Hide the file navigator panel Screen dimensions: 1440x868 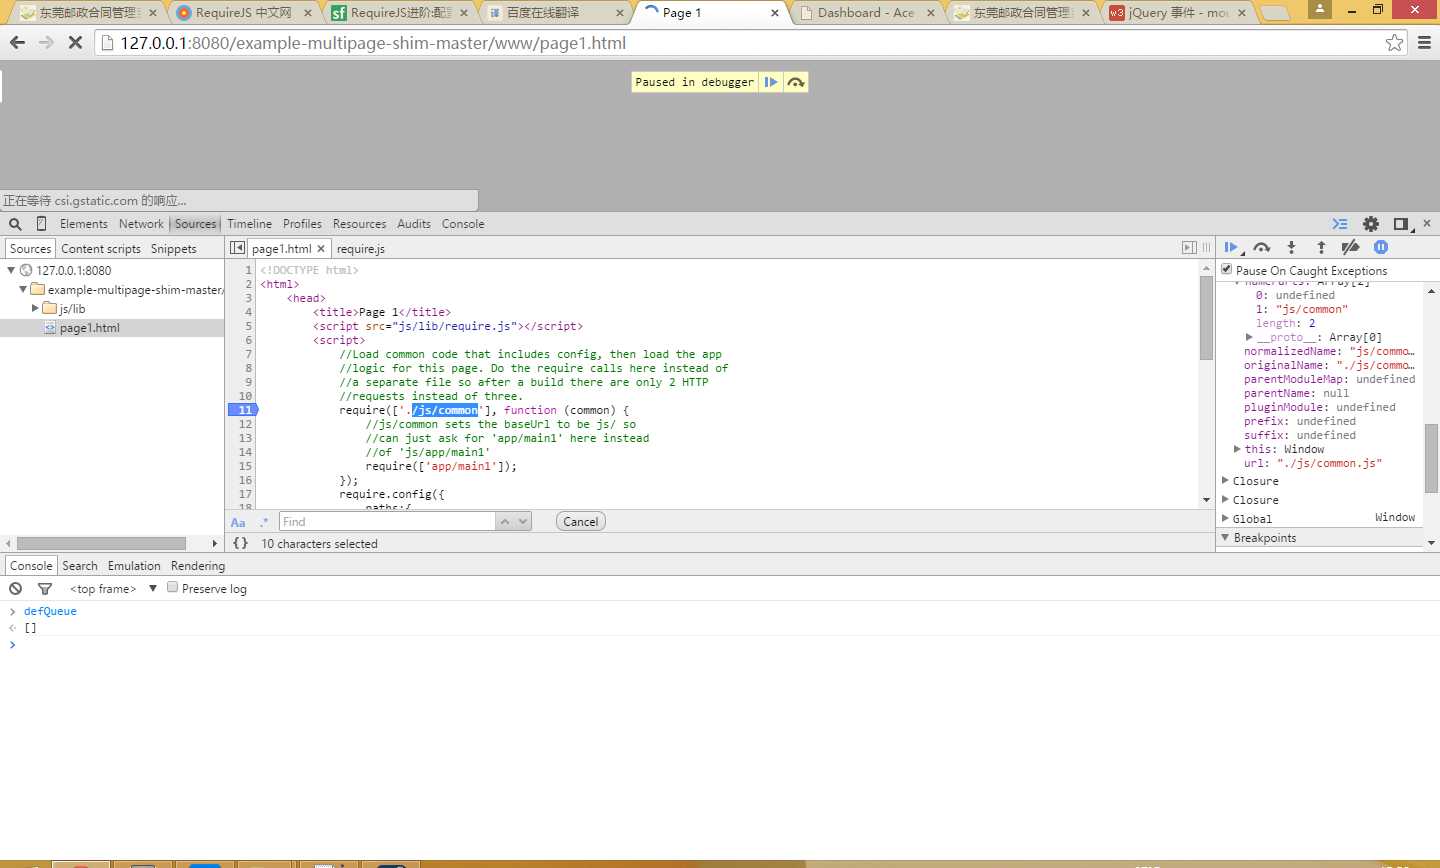tap(237, 248)
